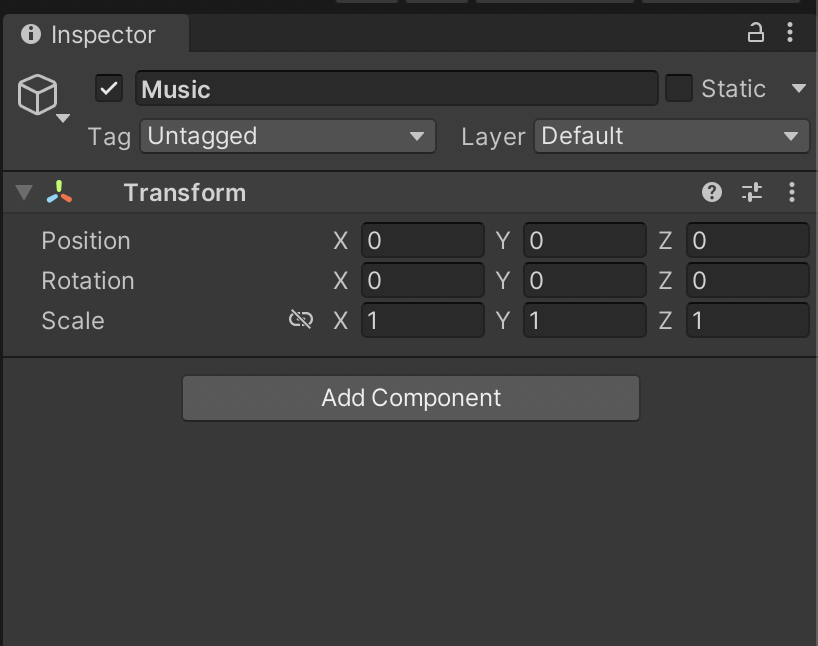Open the Layer dropdown set to Default
This screenshot has height=646, width=818.
point(670,136)
